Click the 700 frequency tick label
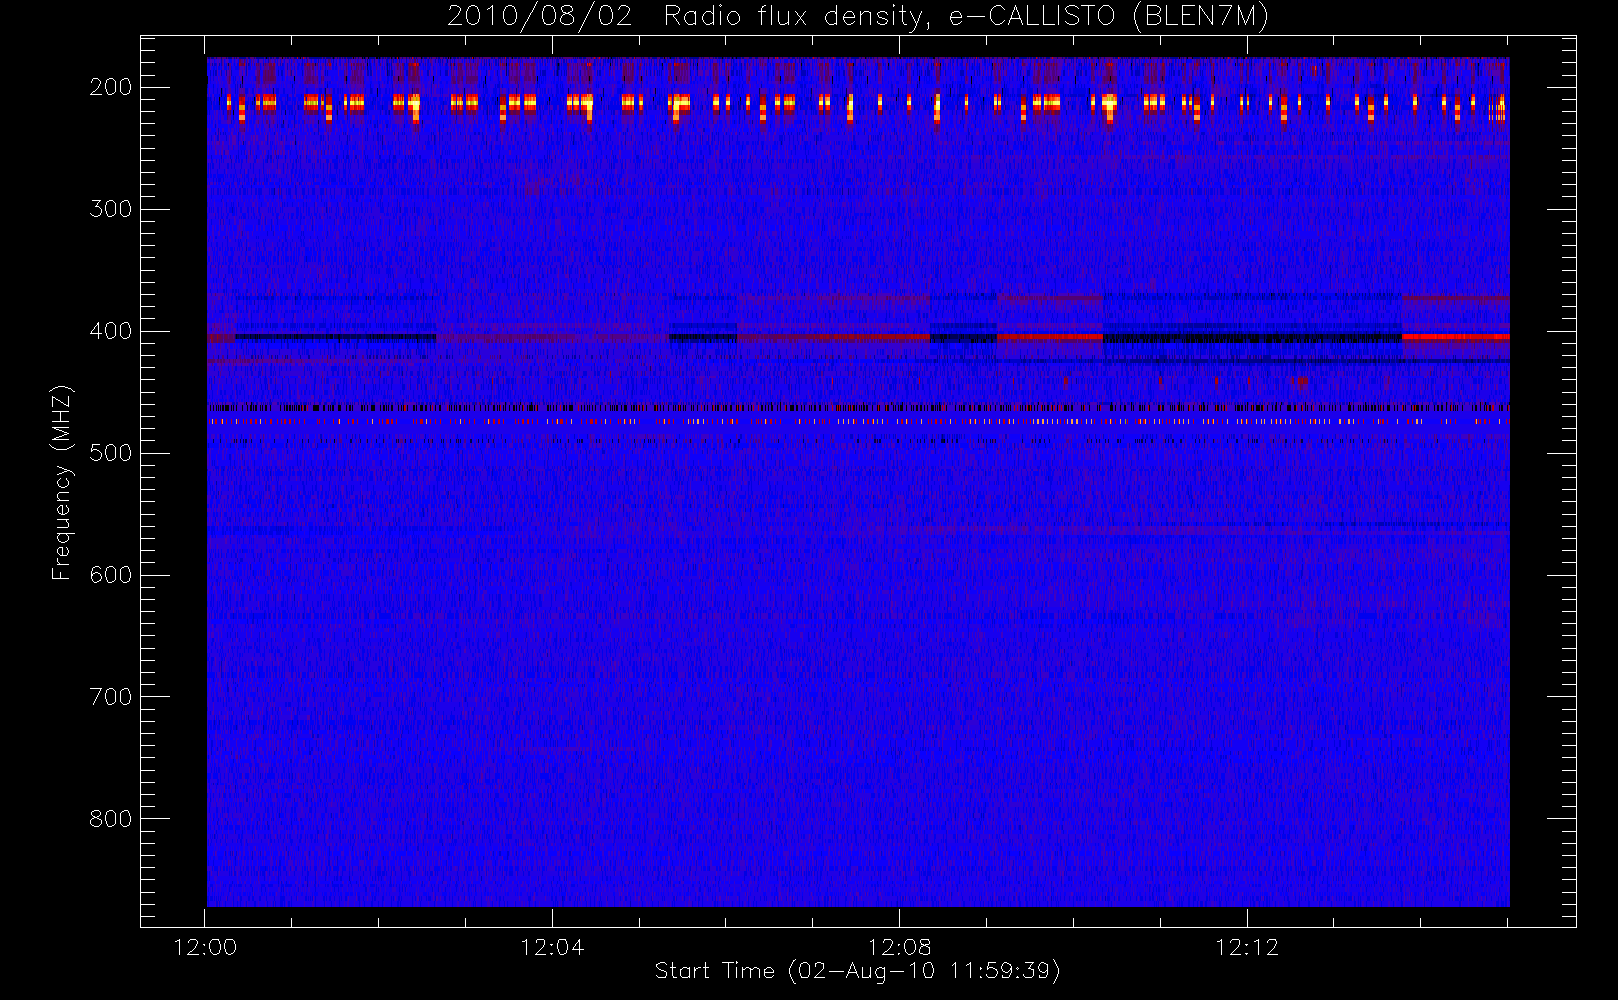 pyautogui.click(x=111, y=697)
